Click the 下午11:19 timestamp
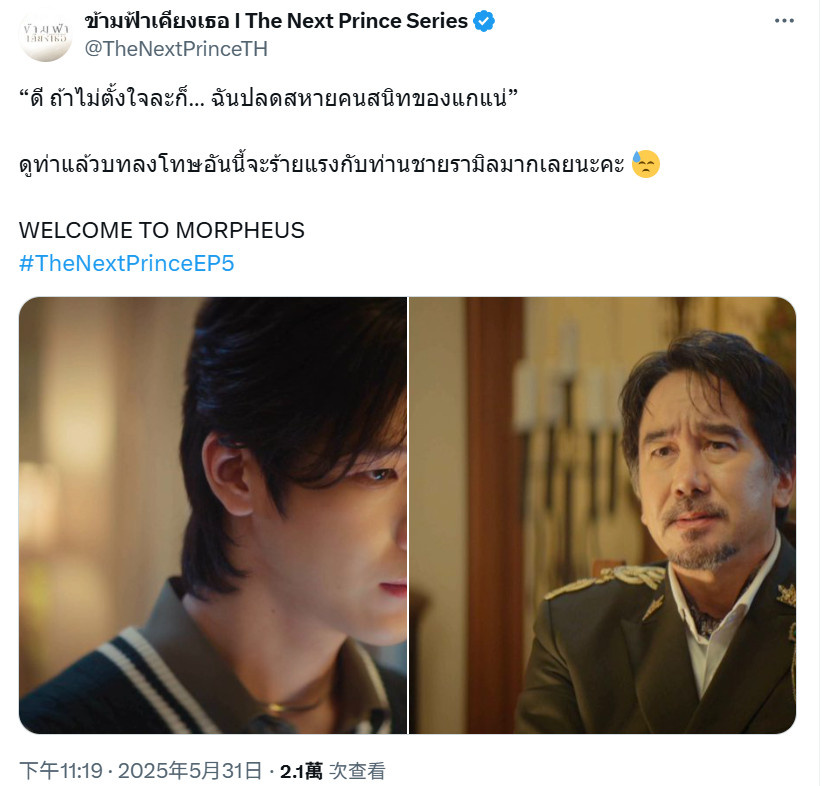 point(61,771)
